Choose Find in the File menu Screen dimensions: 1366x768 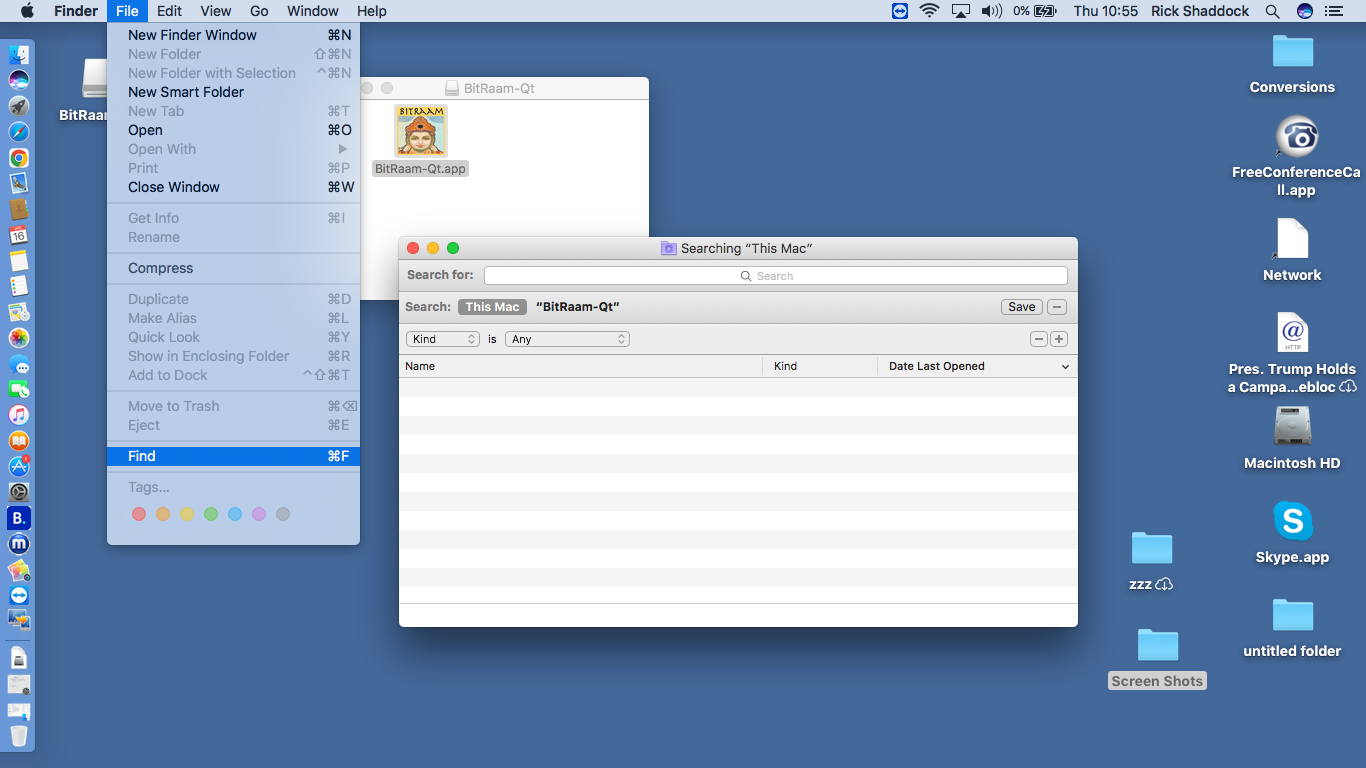pyautogui.click(x=142, y=456)
